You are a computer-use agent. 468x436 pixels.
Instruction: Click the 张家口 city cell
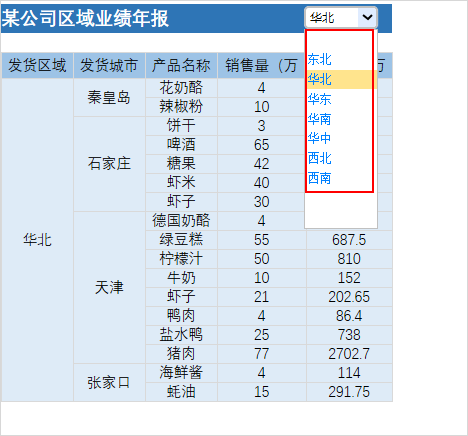coord(109,382)
